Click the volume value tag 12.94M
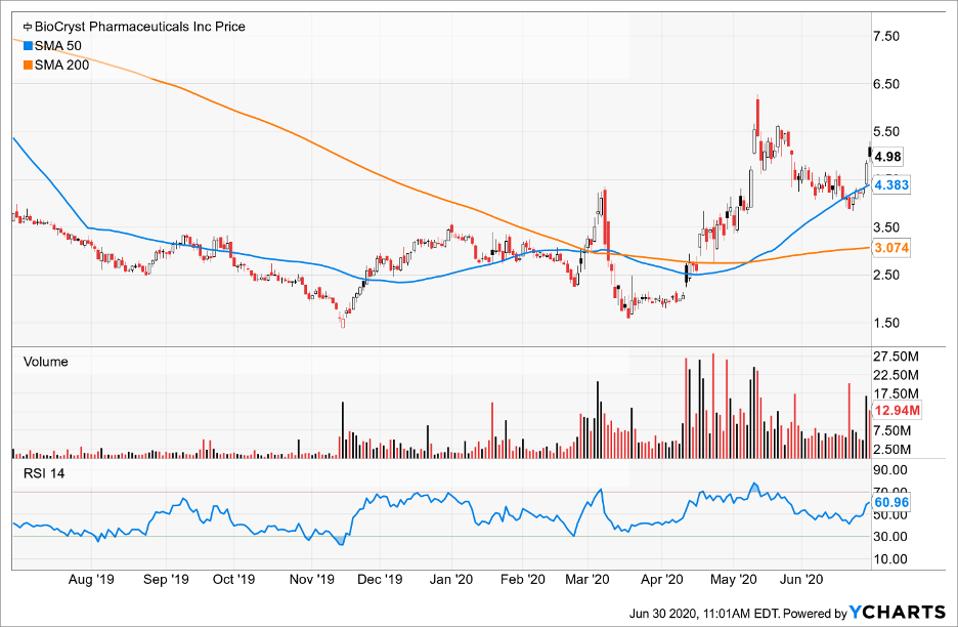This screenshot has width=958, height=627. coord(897,410)
